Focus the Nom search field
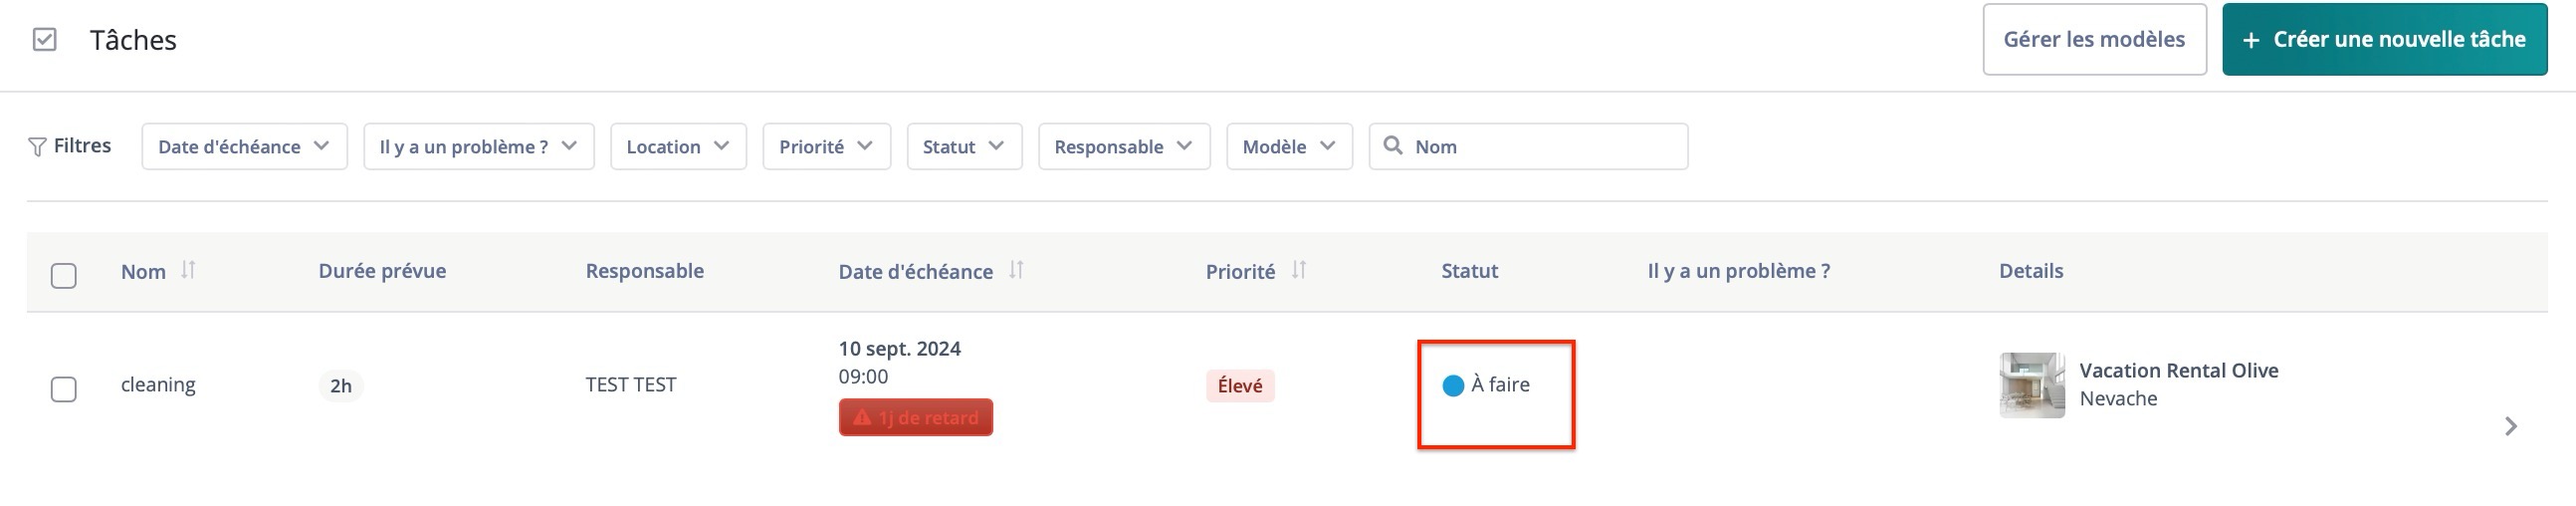The width and height of the screenshot is (2576, 506). pos(1528,147)
